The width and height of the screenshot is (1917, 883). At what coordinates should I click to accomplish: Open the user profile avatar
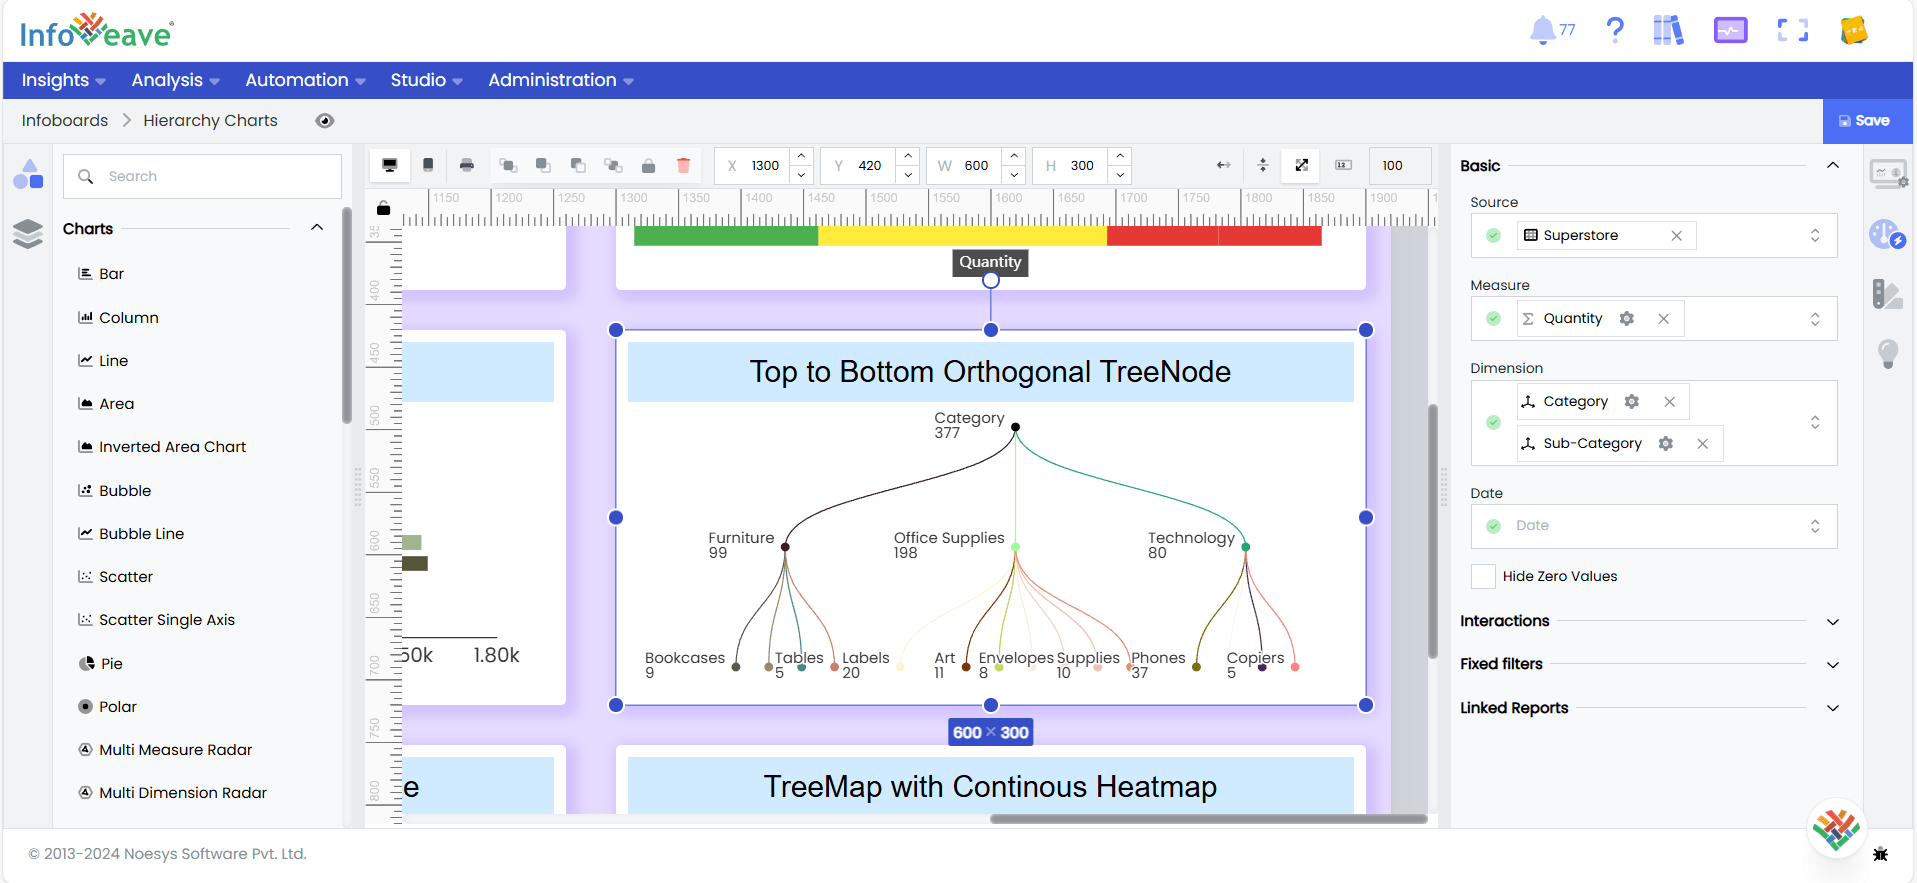tap(1854, 30)
